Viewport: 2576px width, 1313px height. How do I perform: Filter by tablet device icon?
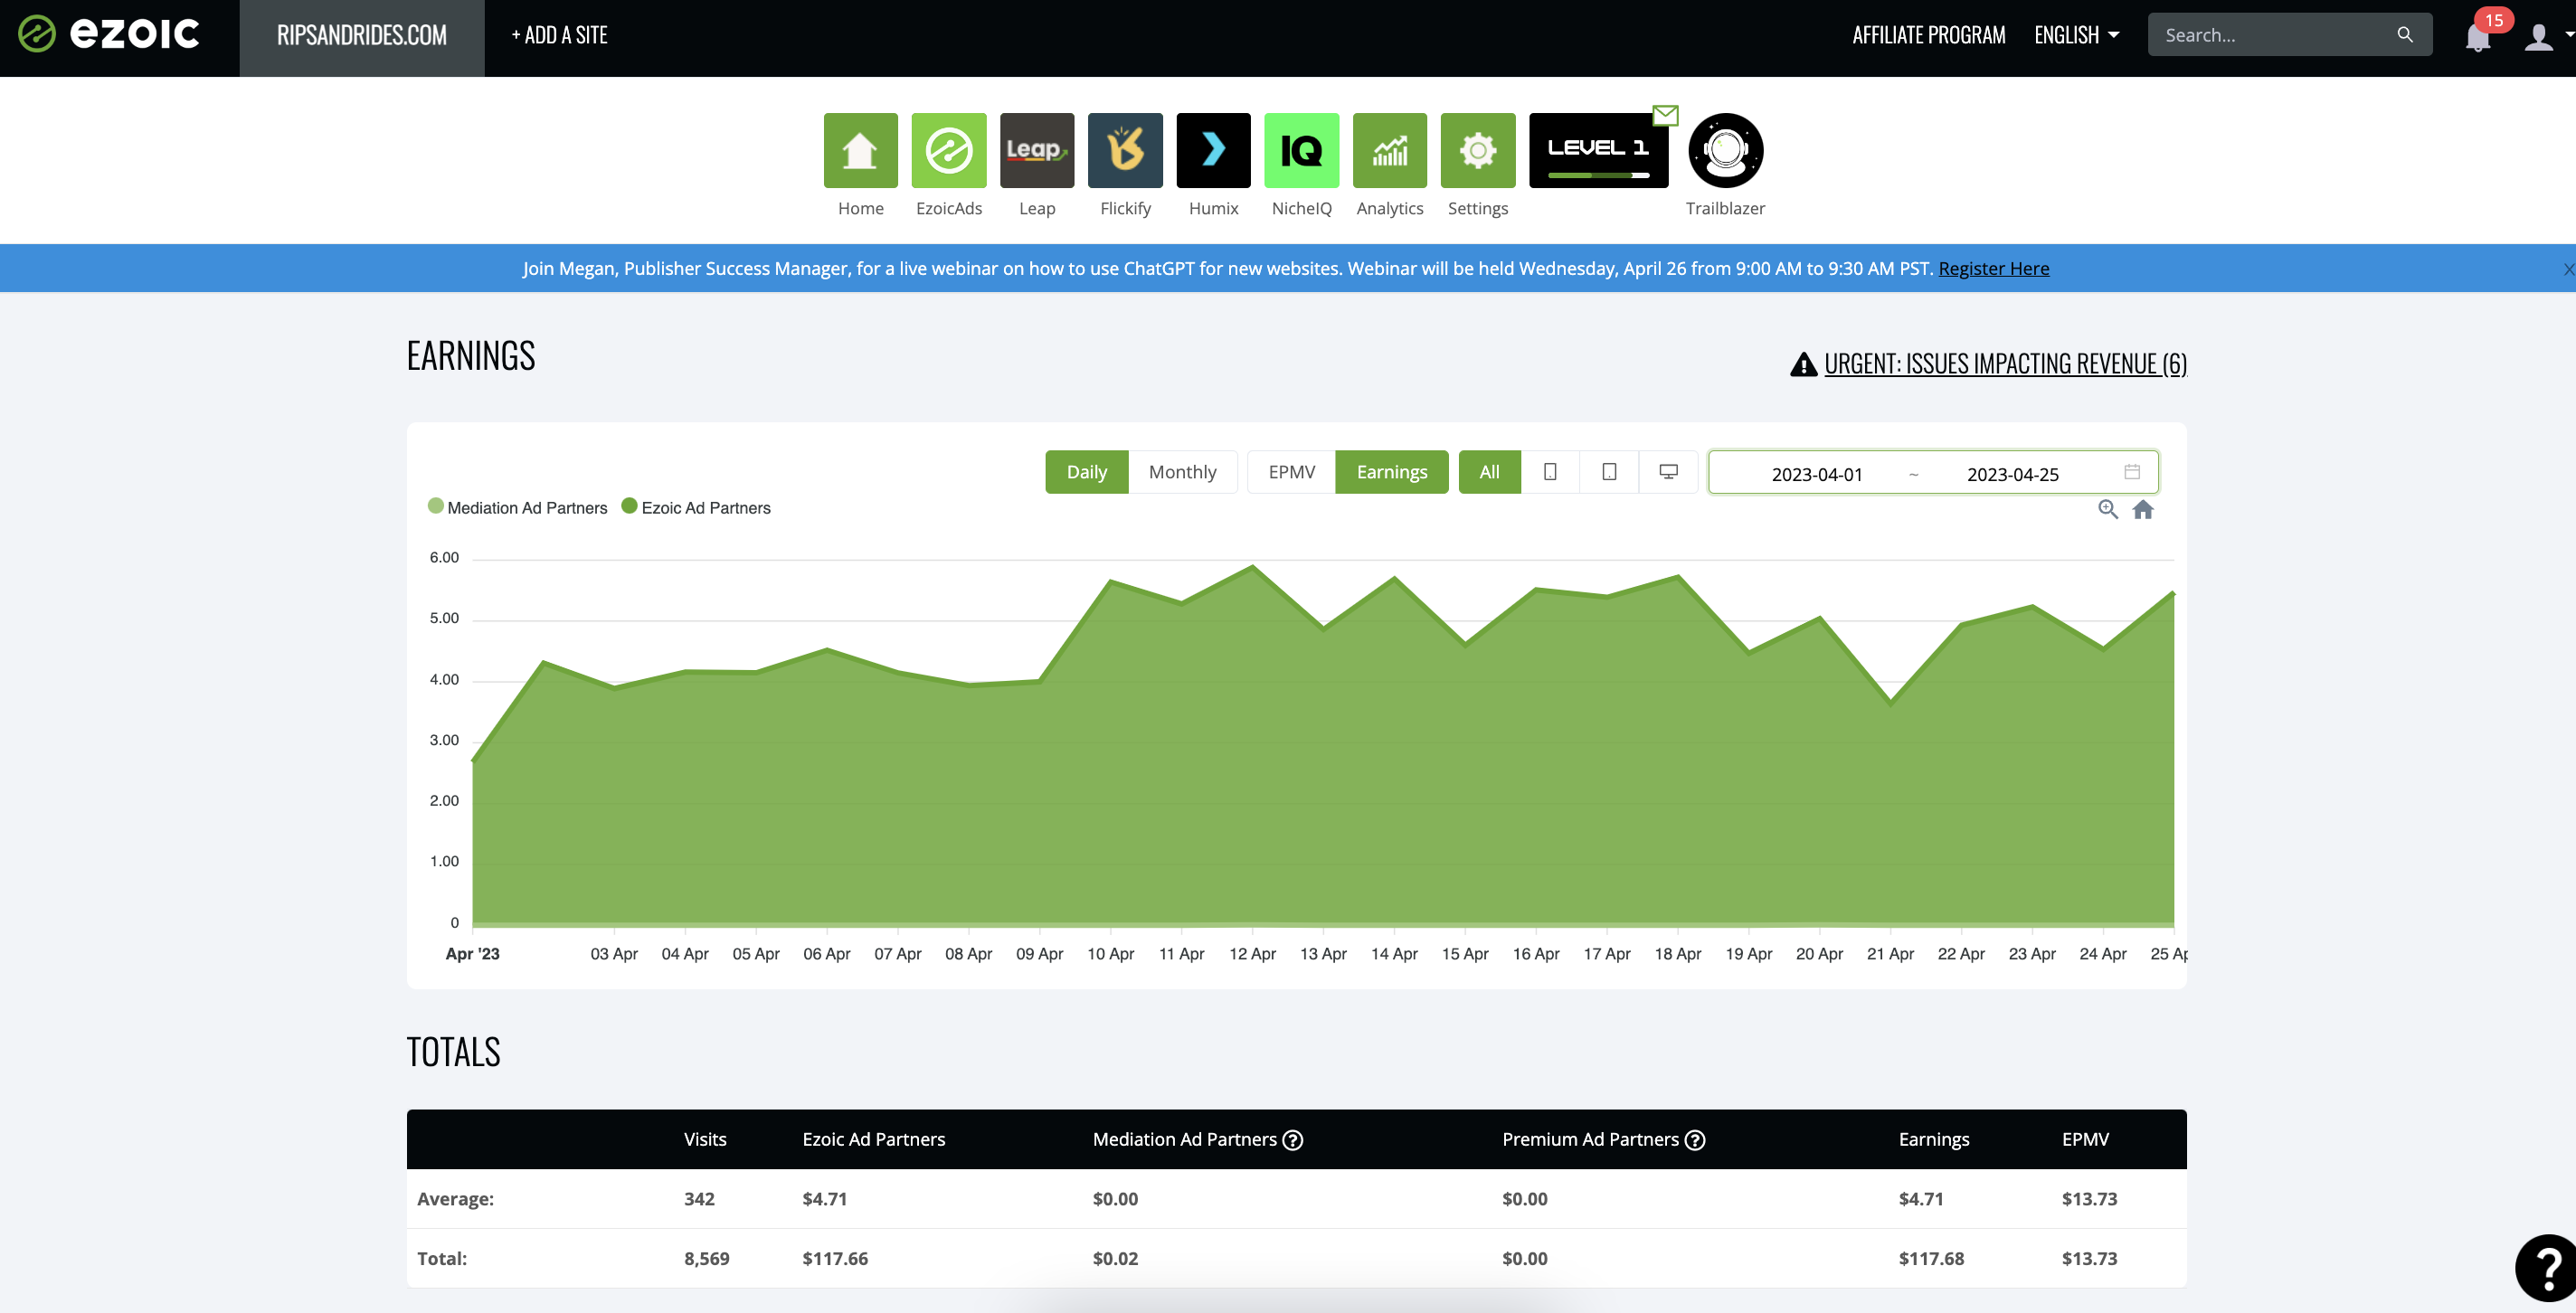coord(1608,472)
